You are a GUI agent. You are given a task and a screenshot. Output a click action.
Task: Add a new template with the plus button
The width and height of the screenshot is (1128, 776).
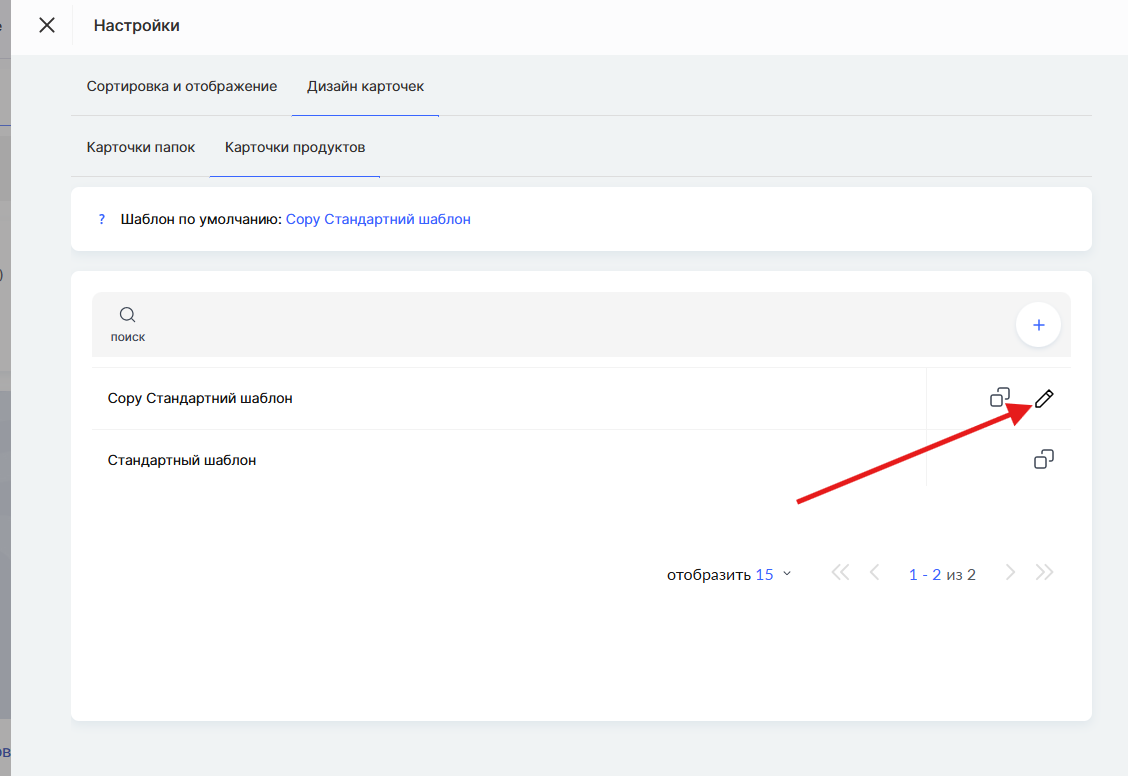1038,325
